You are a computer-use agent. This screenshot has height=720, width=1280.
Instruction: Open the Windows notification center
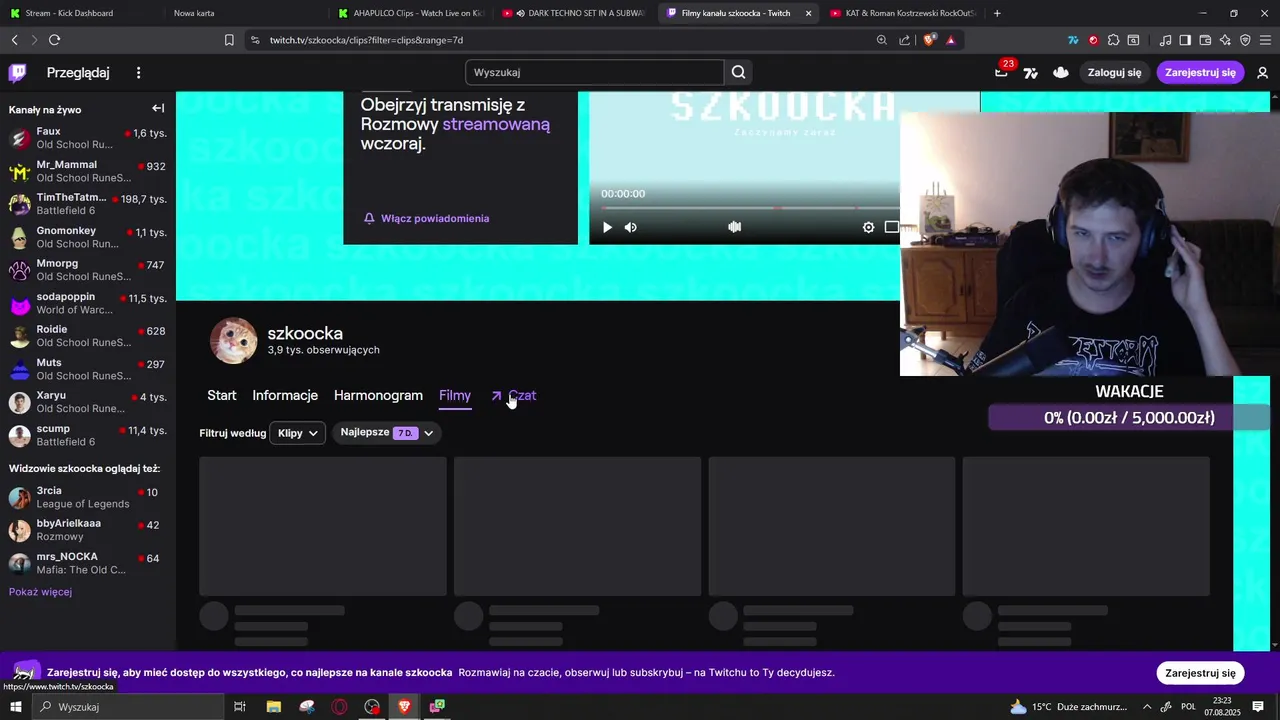[x=1258, y=707]
